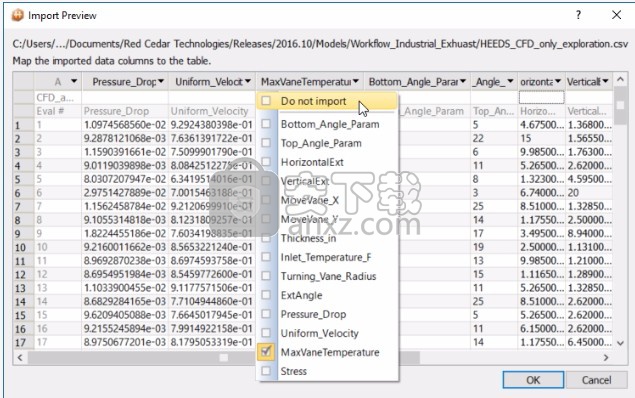This screenshot has height=398, width=635.
Task: Click cell 9.2878121068e-03
Action: coord(125,138)
